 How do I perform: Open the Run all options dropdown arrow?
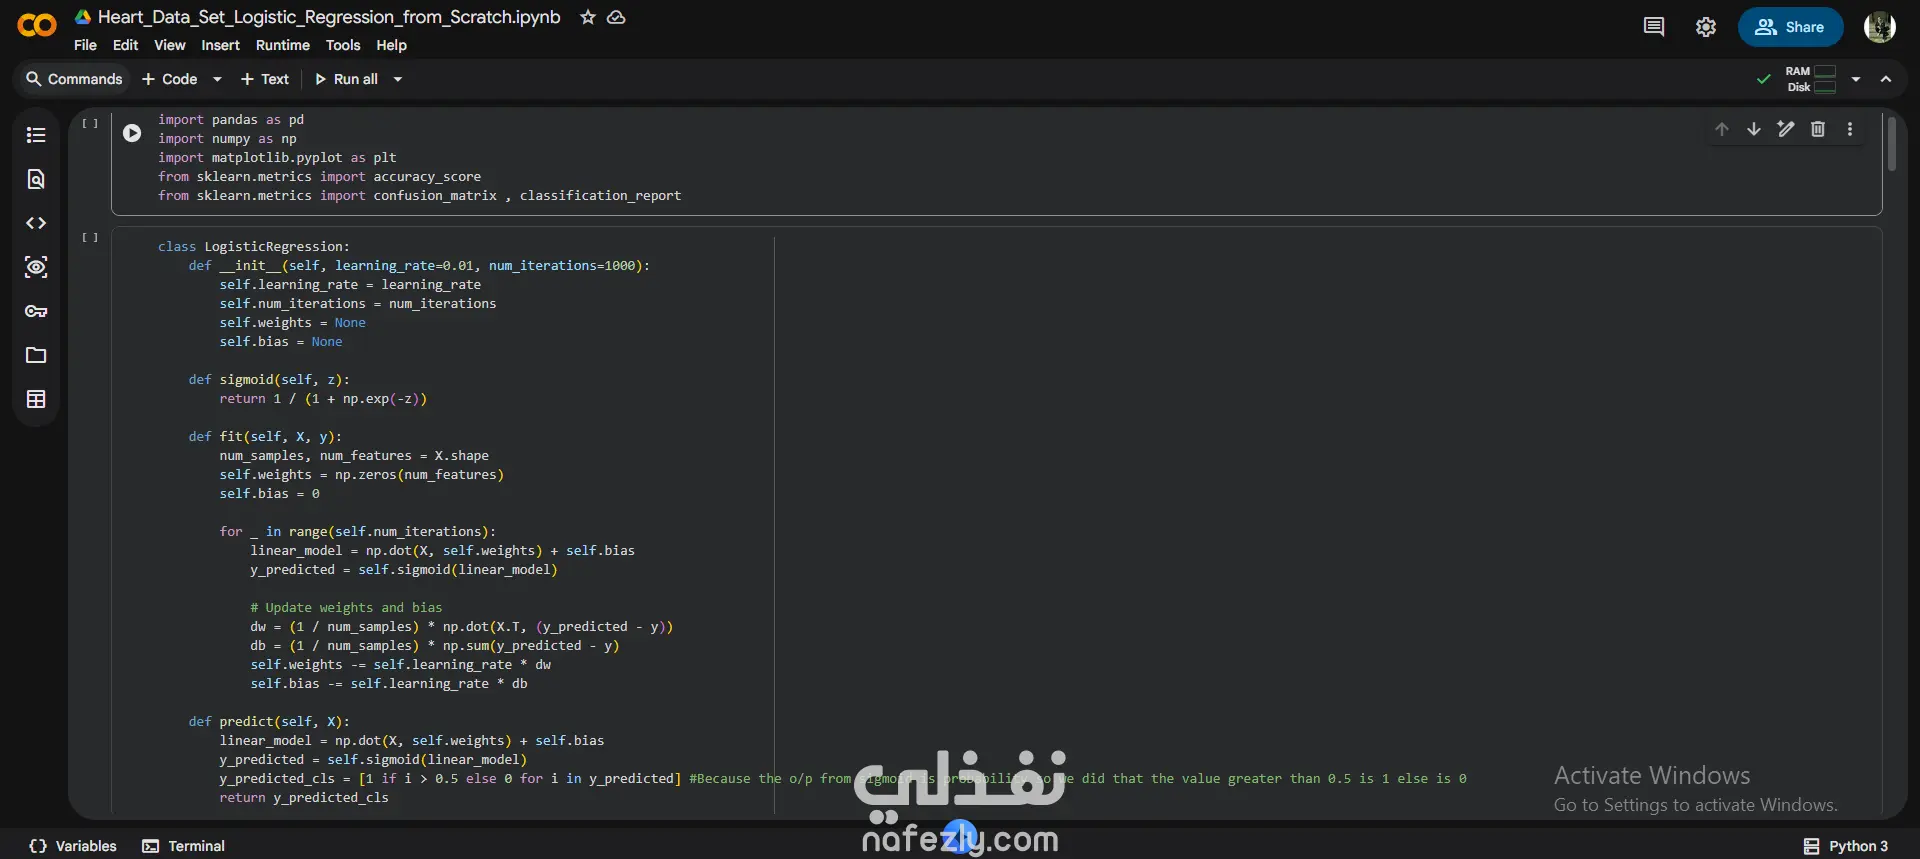tap(398, 79)
